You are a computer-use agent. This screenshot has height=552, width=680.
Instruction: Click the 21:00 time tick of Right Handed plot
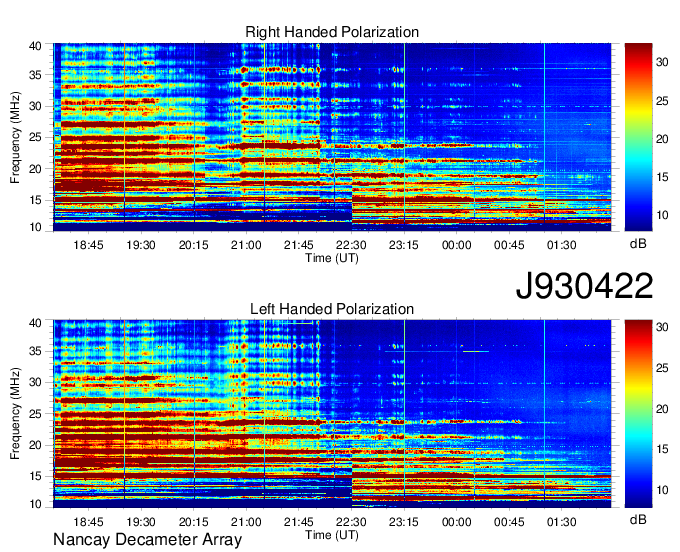pyautogui.click(x=246, y=245)
